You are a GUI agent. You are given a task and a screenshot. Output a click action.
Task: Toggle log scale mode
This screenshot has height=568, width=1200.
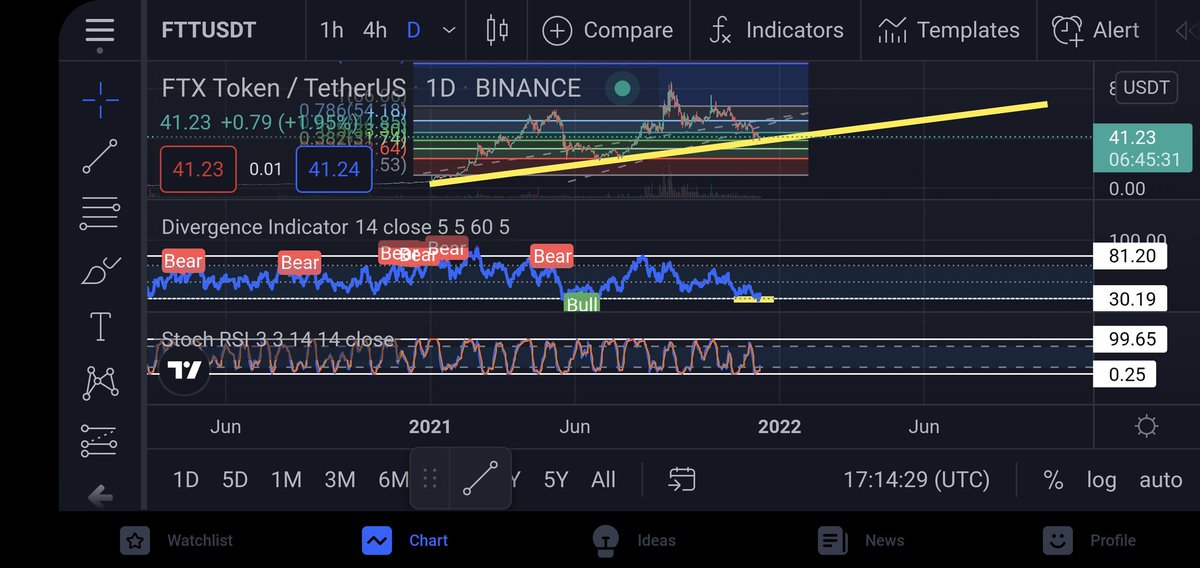[1101, 480]
